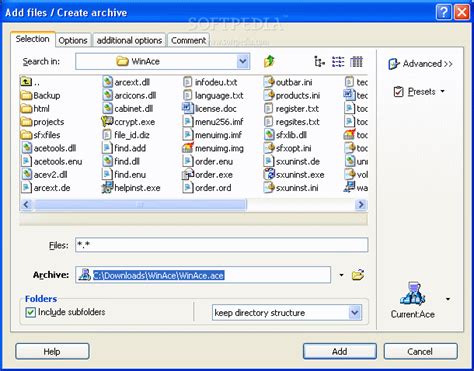474x371 pixels.
Task: Click the dialog help question mark button
Action: [x=444, y=13]
